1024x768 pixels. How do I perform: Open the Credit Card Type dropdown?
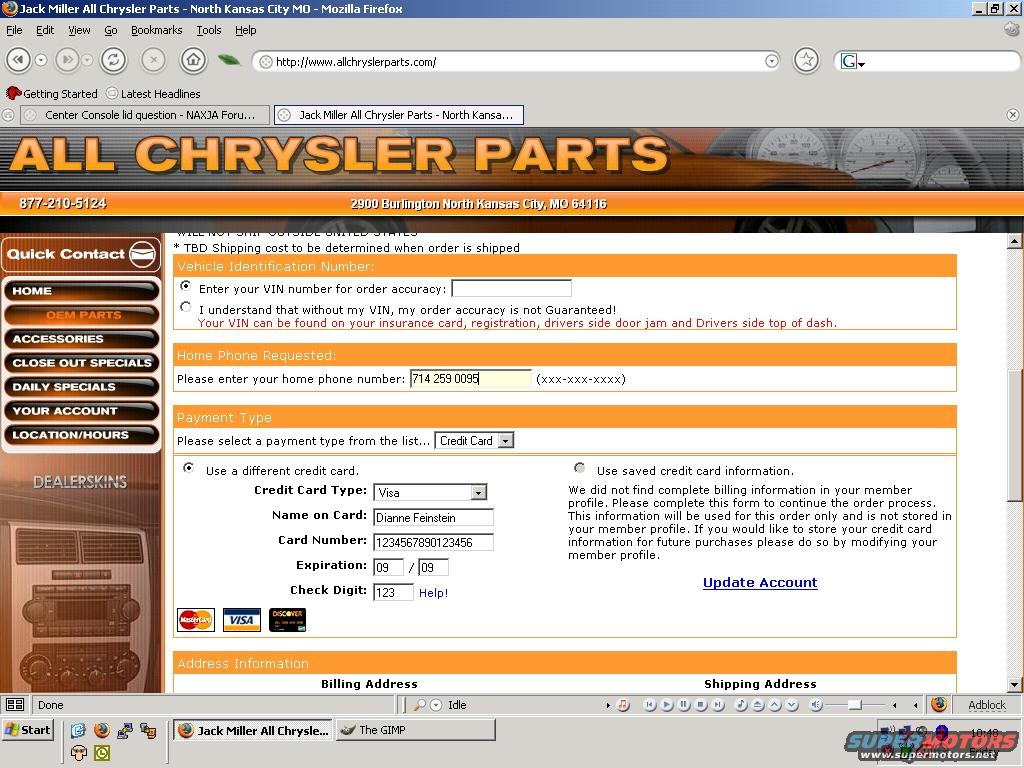(479, 492)
